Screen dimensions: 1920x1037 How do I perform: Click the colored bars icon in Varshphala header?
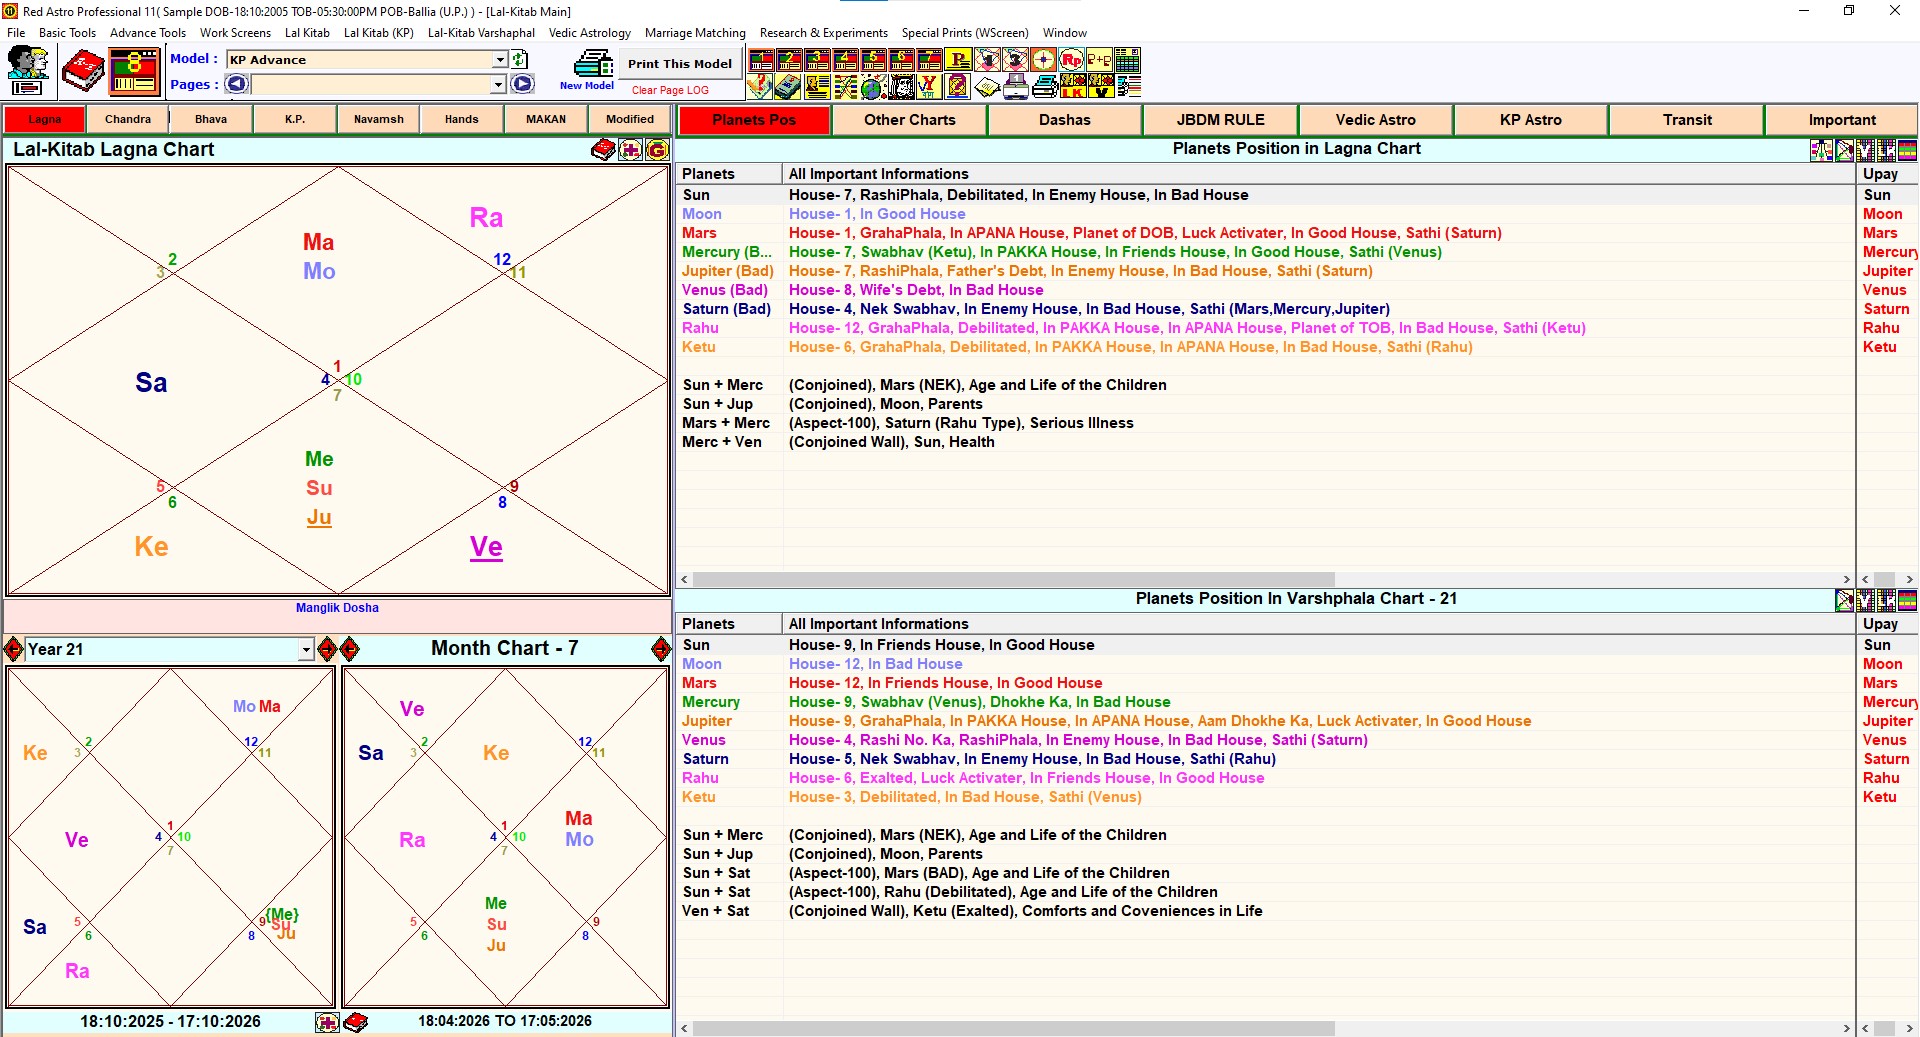[1907, 600]
